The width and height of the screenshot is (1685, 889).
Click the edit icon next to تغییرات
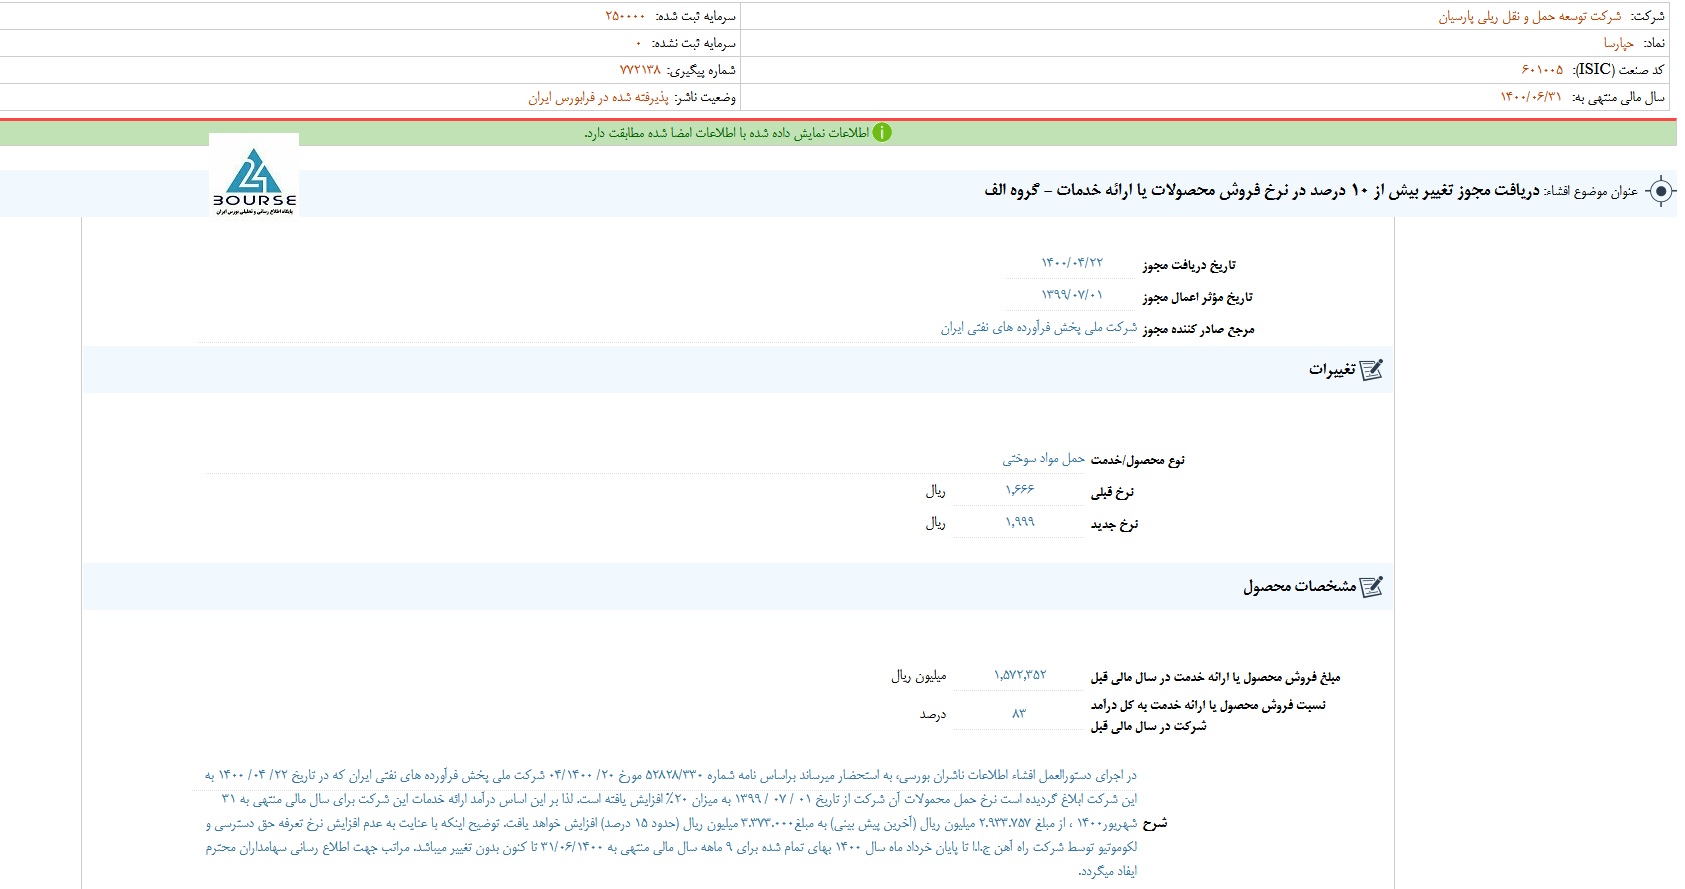click(x=1371, y=370)
